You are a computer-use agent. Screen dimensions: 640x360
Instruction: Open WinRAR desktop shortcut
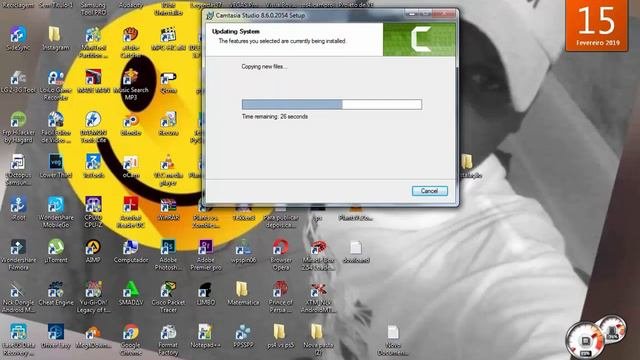click(168, 209)
